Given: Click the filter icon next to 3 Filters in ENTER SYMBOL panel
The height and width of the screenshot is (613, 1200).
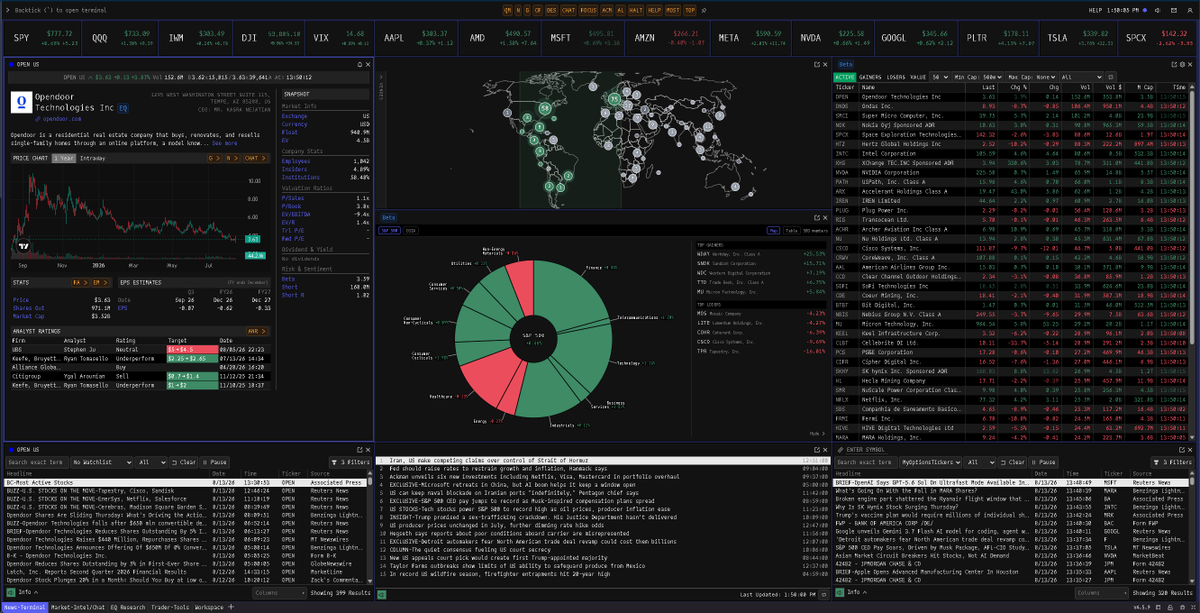Looking at the screenshot, I should coord(1156,462).
